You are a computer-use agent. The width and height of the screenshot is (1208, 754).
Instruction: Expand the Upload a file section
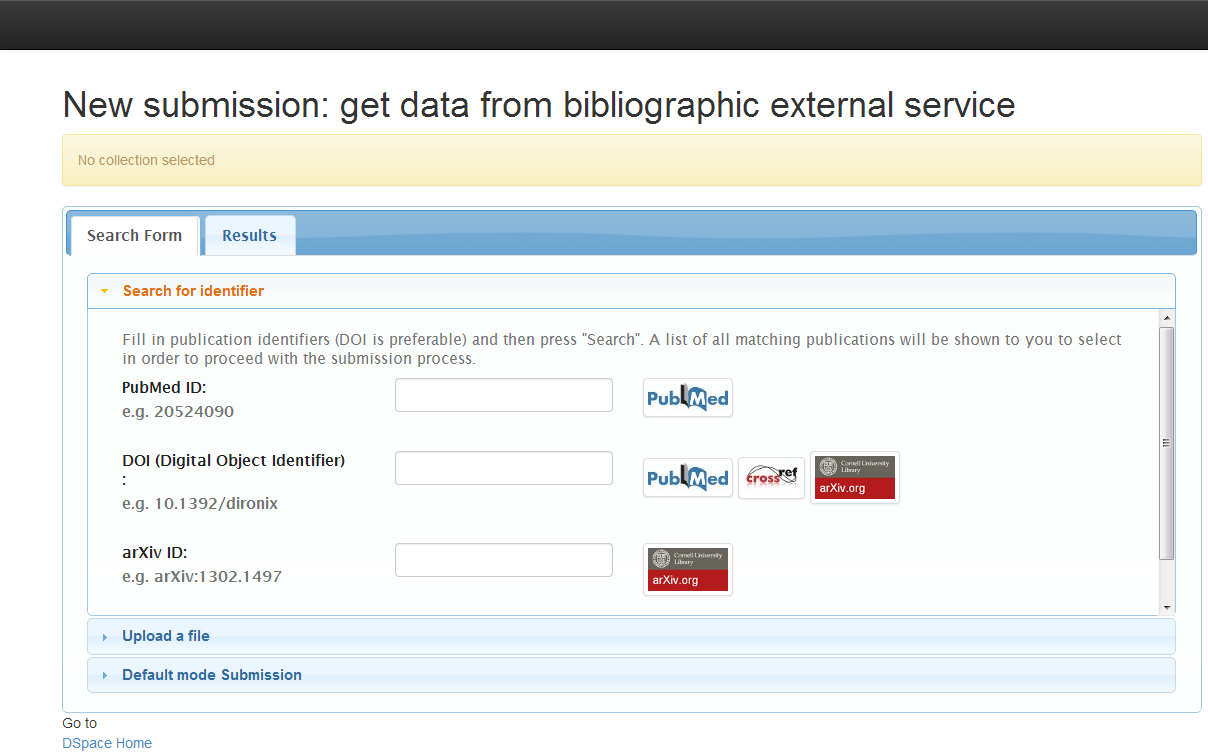click(x=166, y=636)
